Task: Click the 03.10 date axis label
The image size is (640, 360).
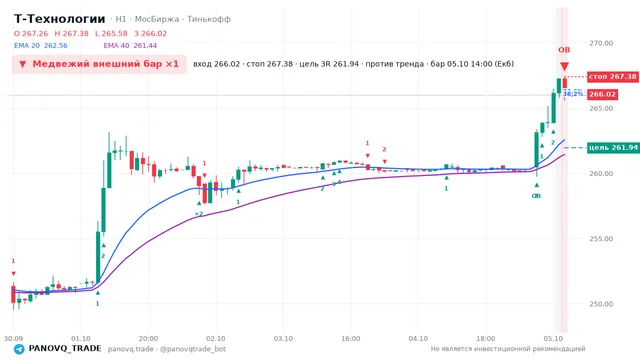Action: click(283, 339)
